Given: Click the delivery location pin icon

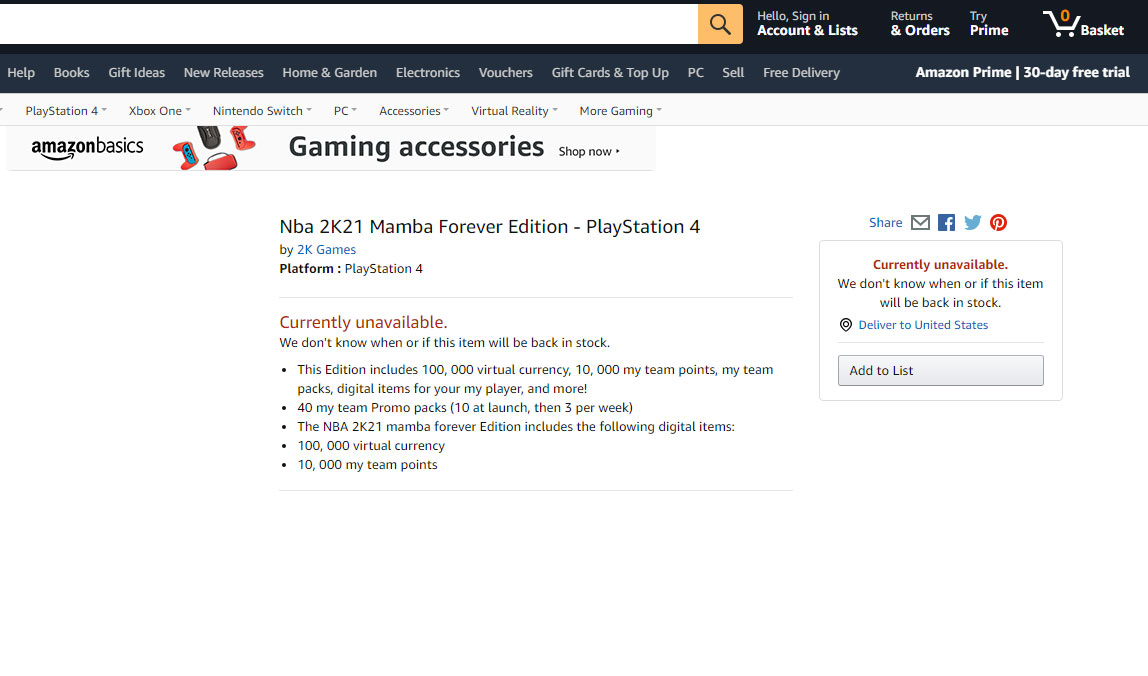Looking at the screenshot, I should click(x=846, y=325).
